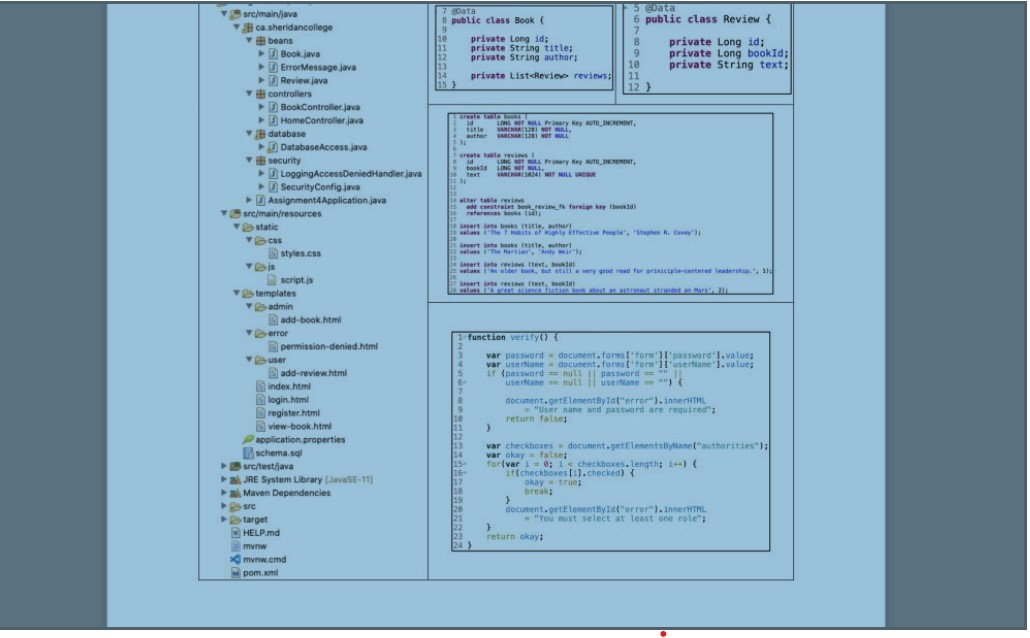Click the file icon beside schema.sql
This screenshot has width=1030, height=638.
pyautogui.click(x=247, y=452)
